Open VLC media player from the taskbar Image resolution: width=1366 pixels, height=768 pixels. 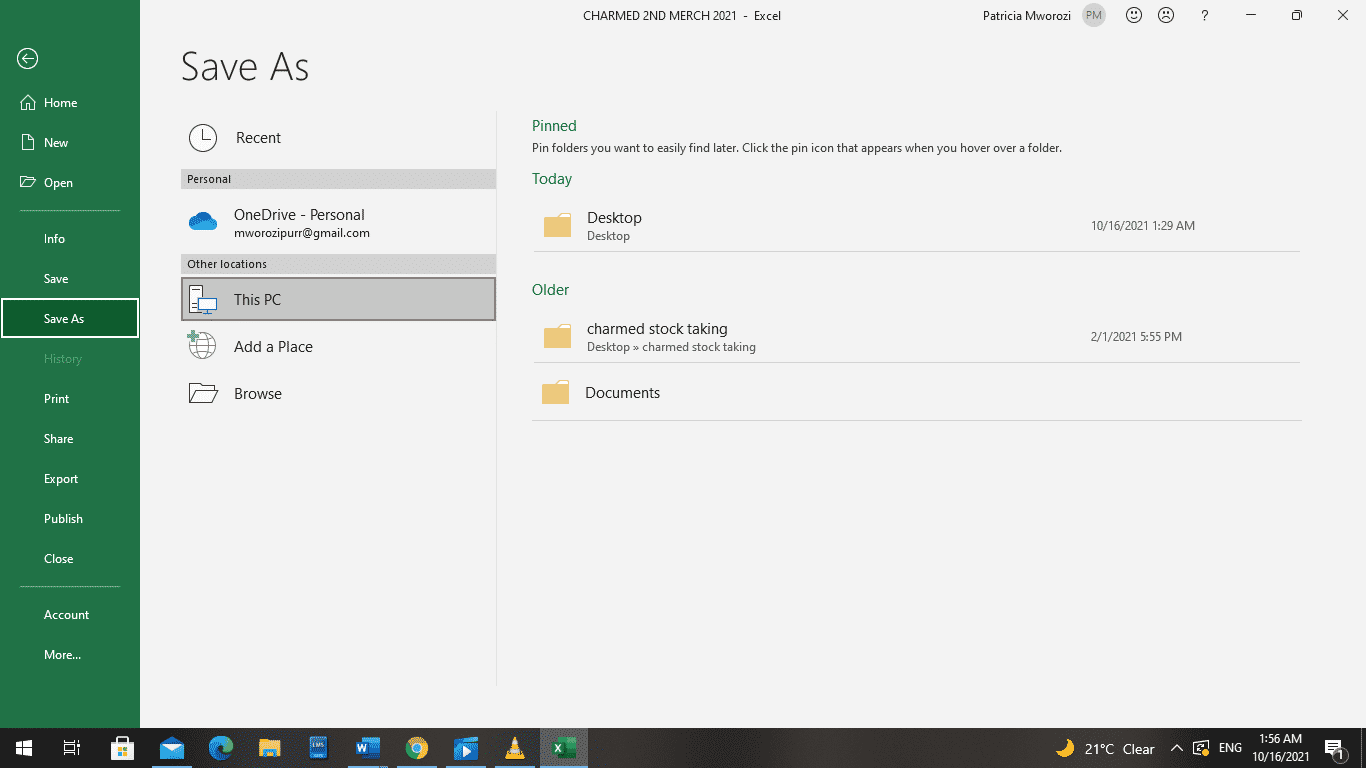click(514, 747)
